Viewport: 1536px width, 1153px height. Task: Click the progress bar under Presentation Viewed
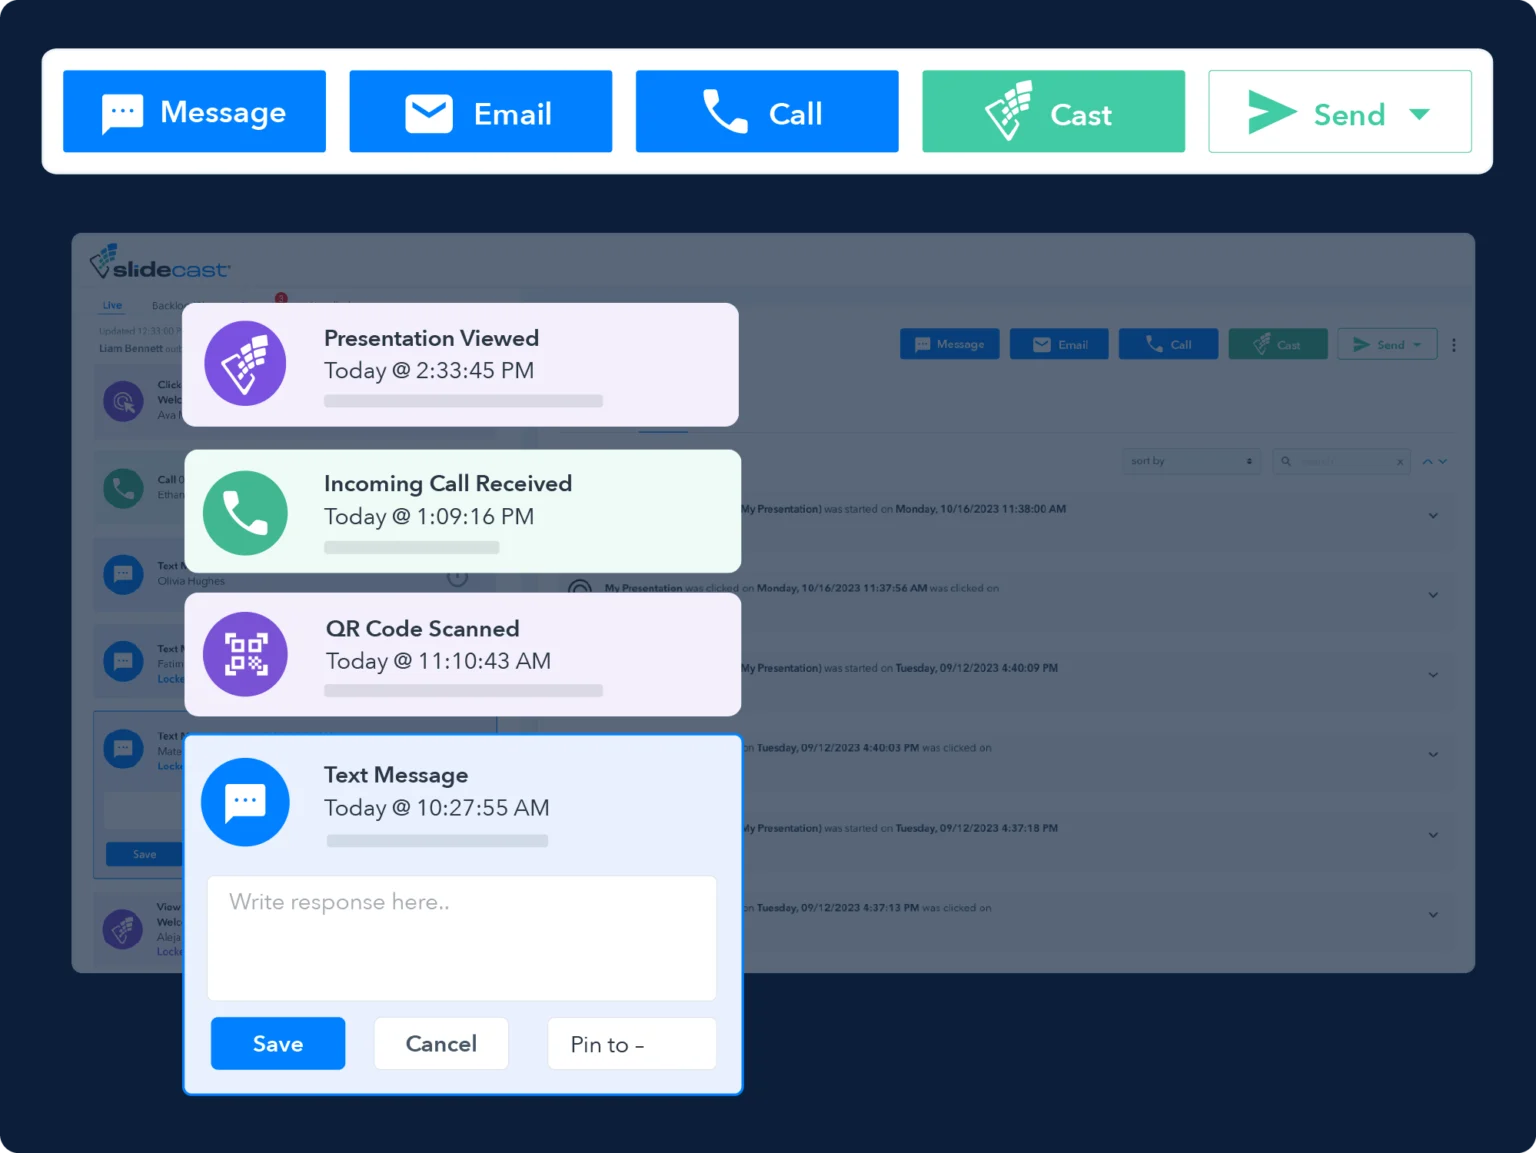[x=463, y=400]
